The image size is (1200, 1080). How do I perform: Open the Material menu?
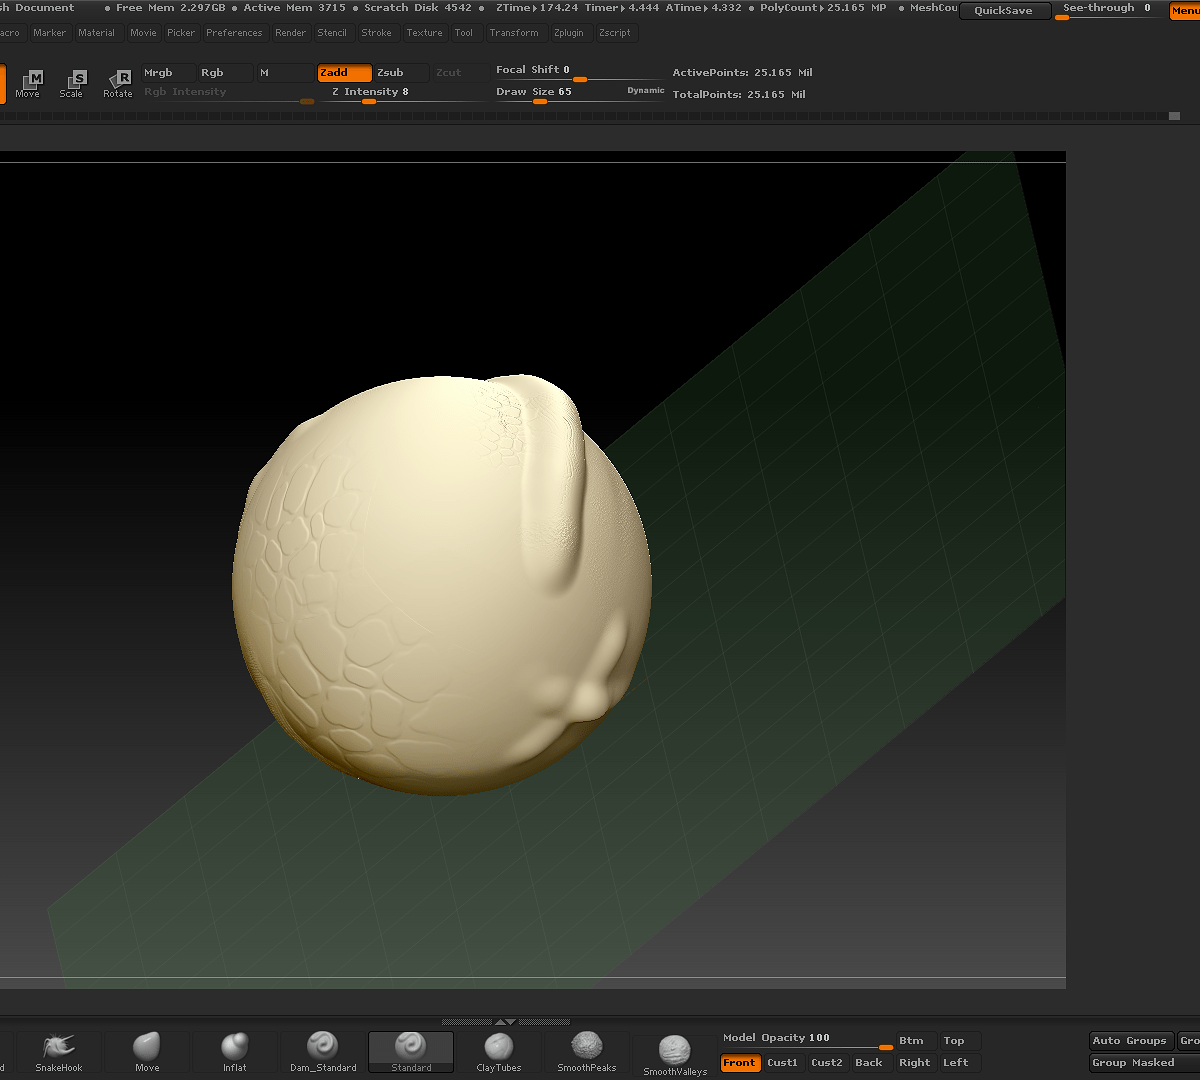coord(97,33)
